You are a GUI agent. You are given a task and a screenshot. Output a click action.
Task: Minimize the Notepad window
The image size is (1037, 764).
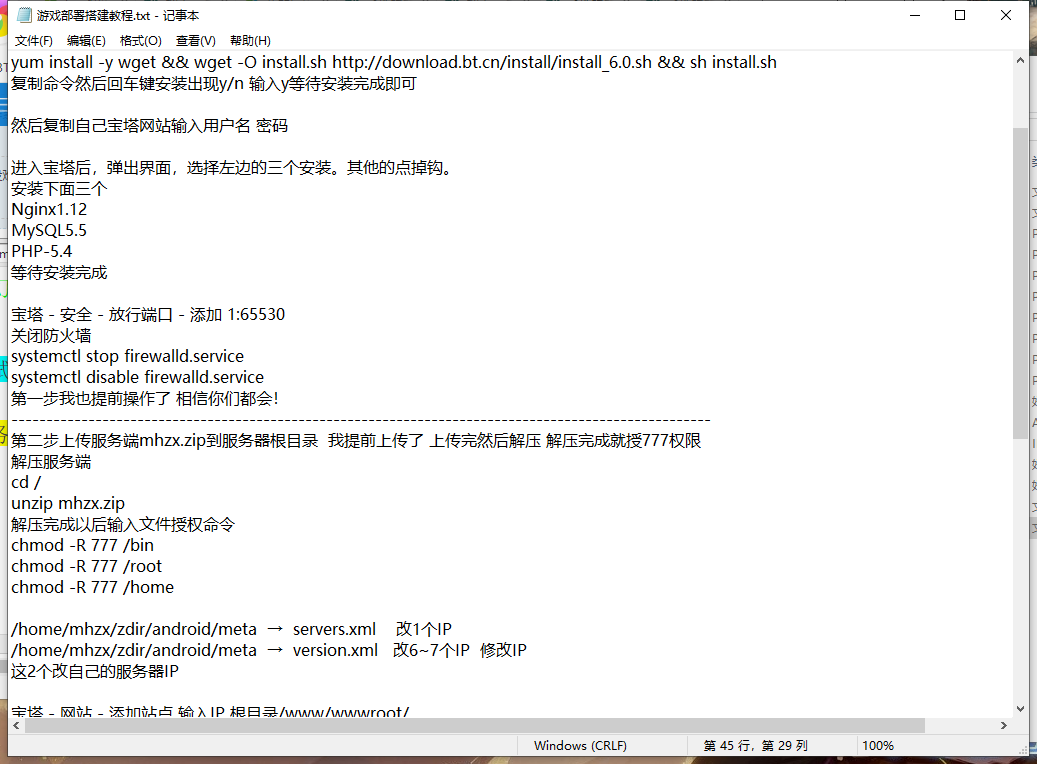point(914,16)
